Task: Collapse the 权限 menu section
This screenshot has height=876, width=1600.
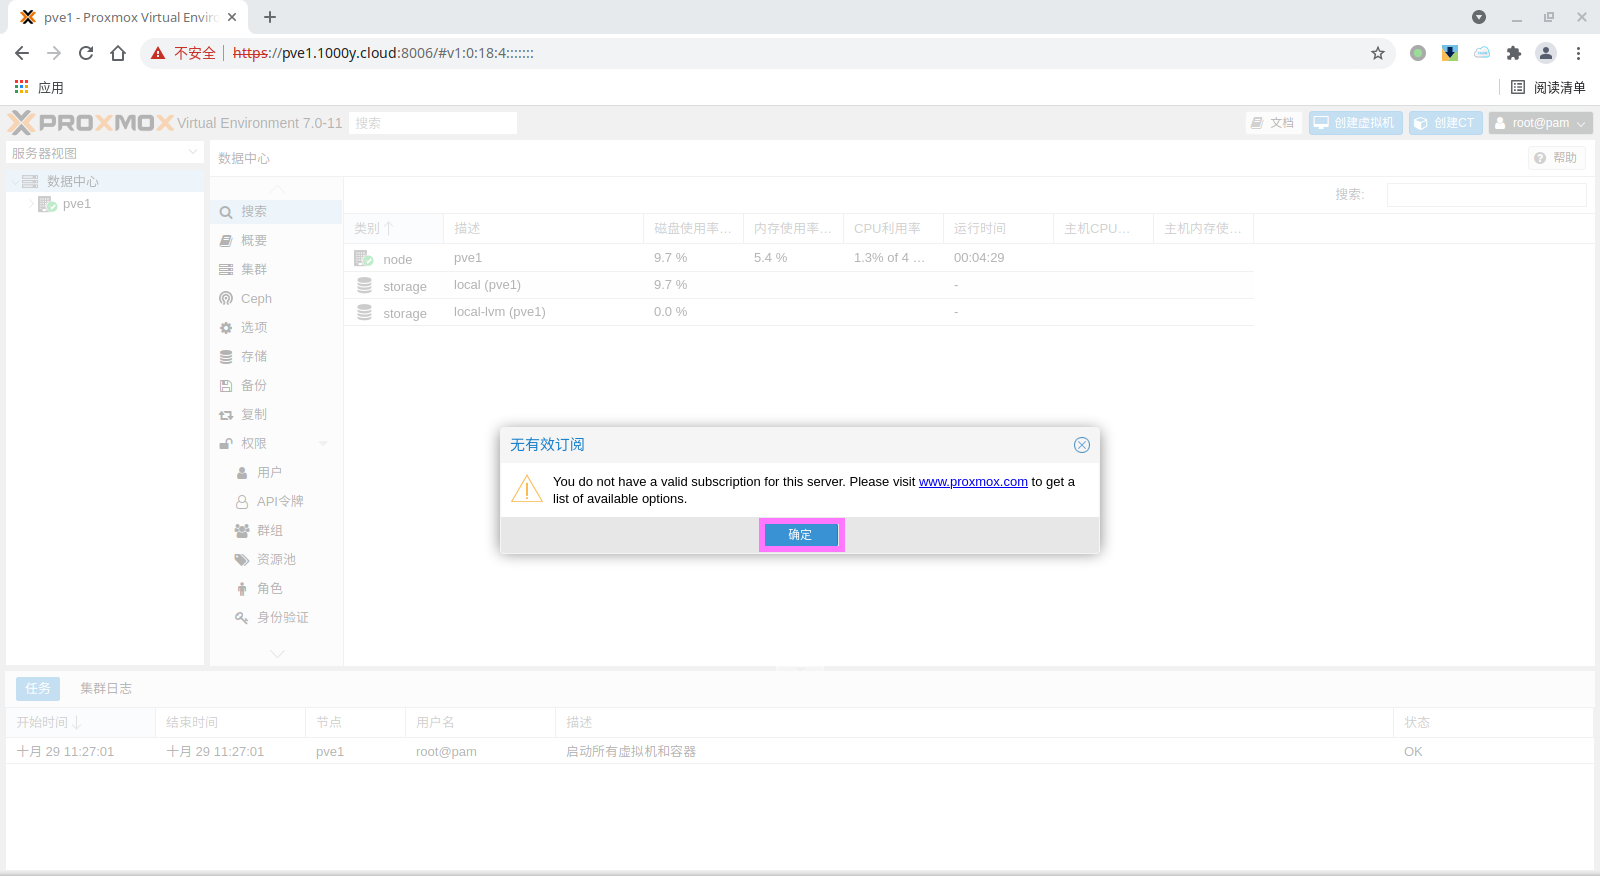Action: click(323, 444)
